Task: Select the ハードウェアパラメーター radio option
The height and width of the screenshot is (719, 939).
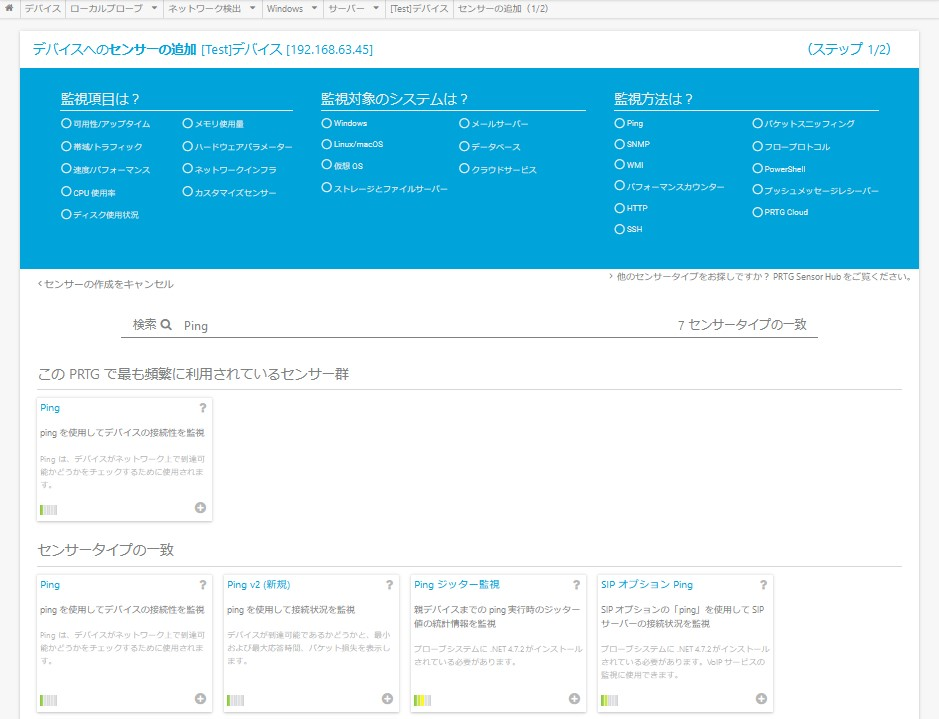Action: (x=187, y=146)
